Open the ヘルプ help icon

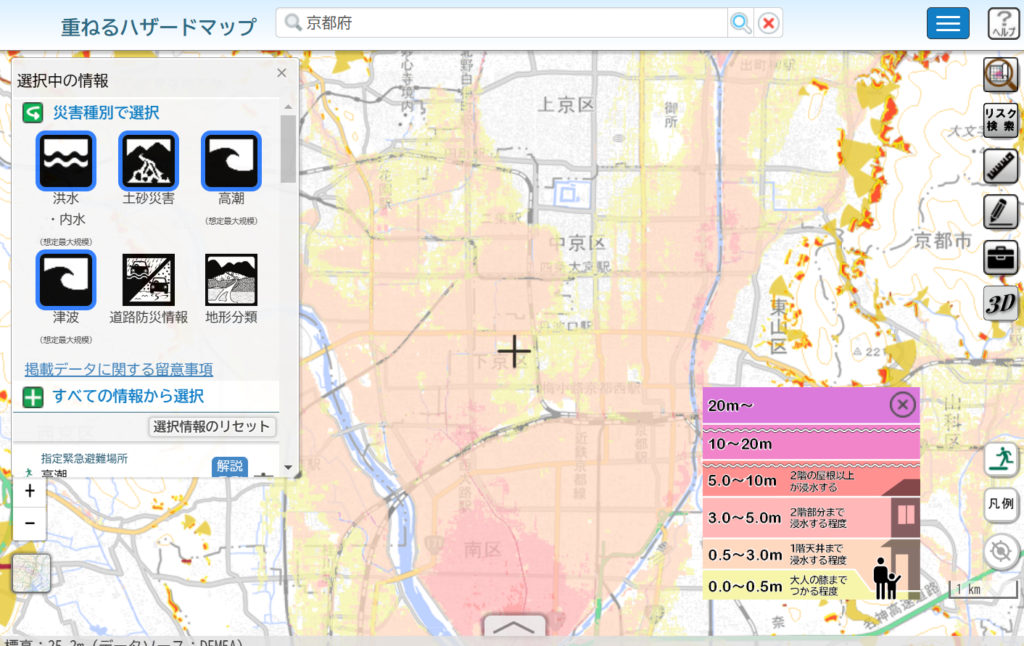point(1003,23)
